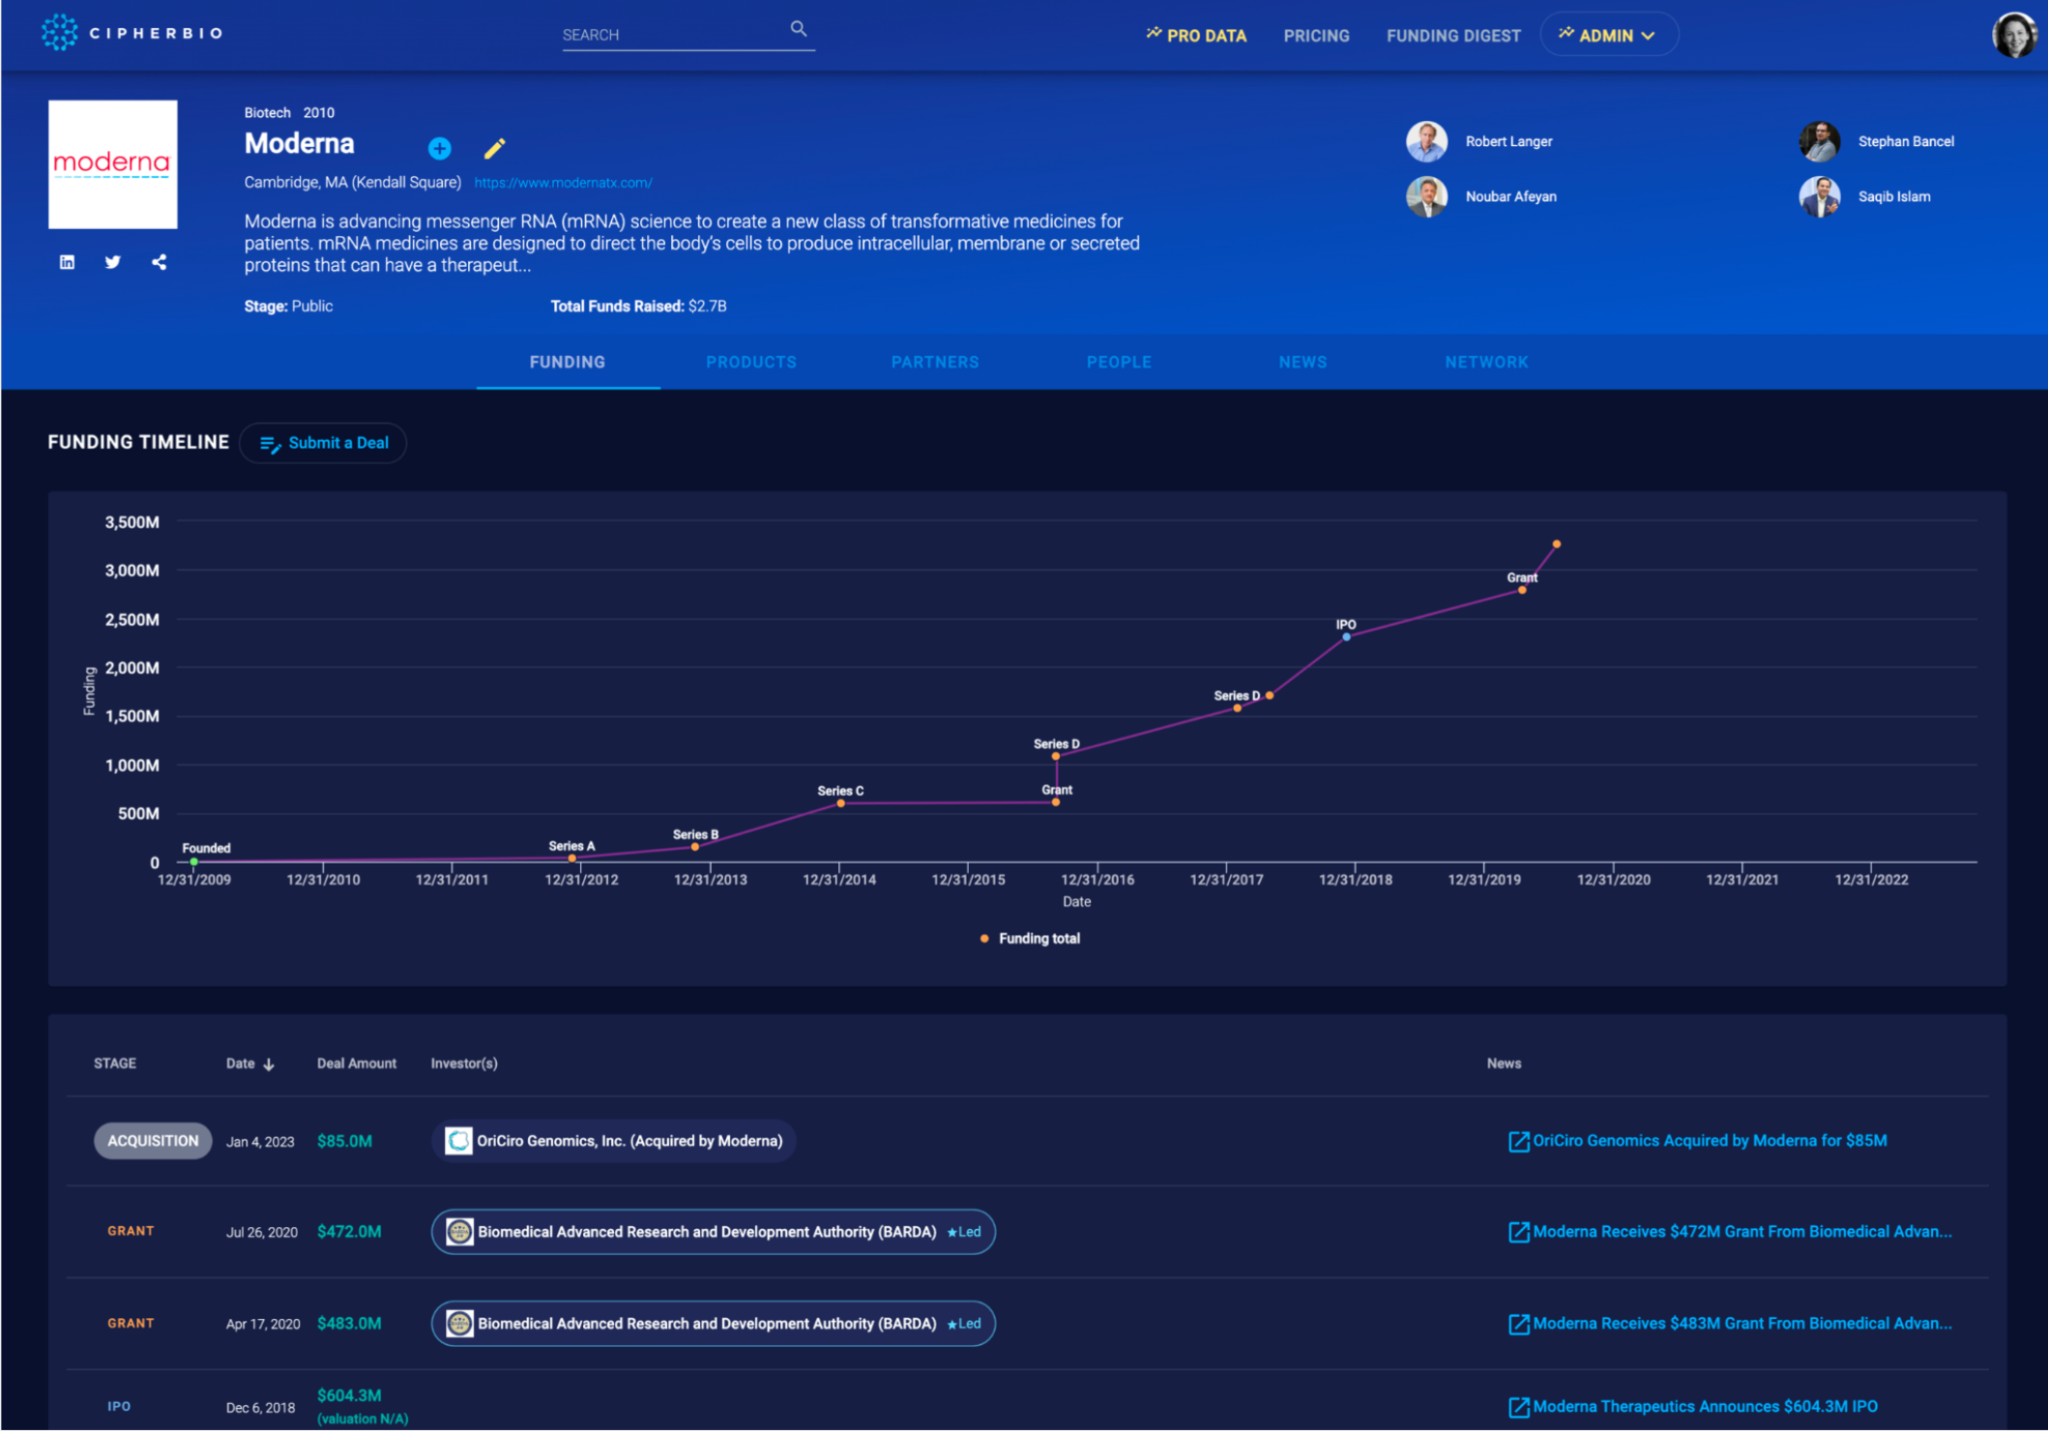Click the ACQUISITION stage badge

tap(153, 1141)
